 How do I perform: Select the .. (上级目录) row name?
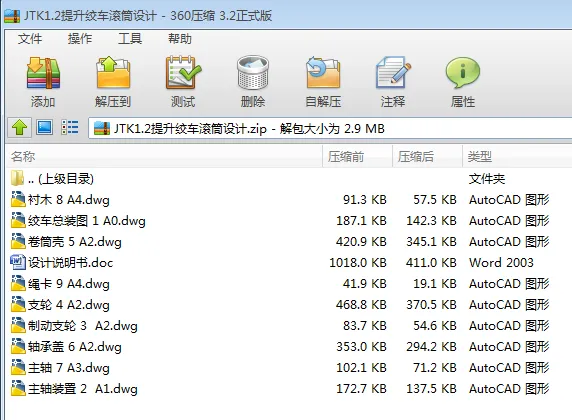pyautogui.click(x=61, y=179)
